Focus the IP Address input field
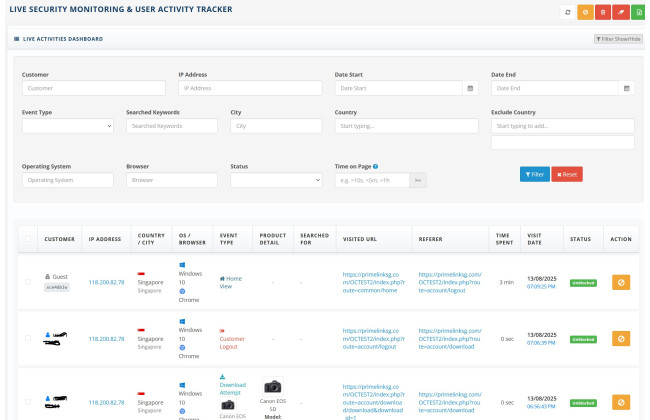650x420 pixels. (x=250, y=88)
